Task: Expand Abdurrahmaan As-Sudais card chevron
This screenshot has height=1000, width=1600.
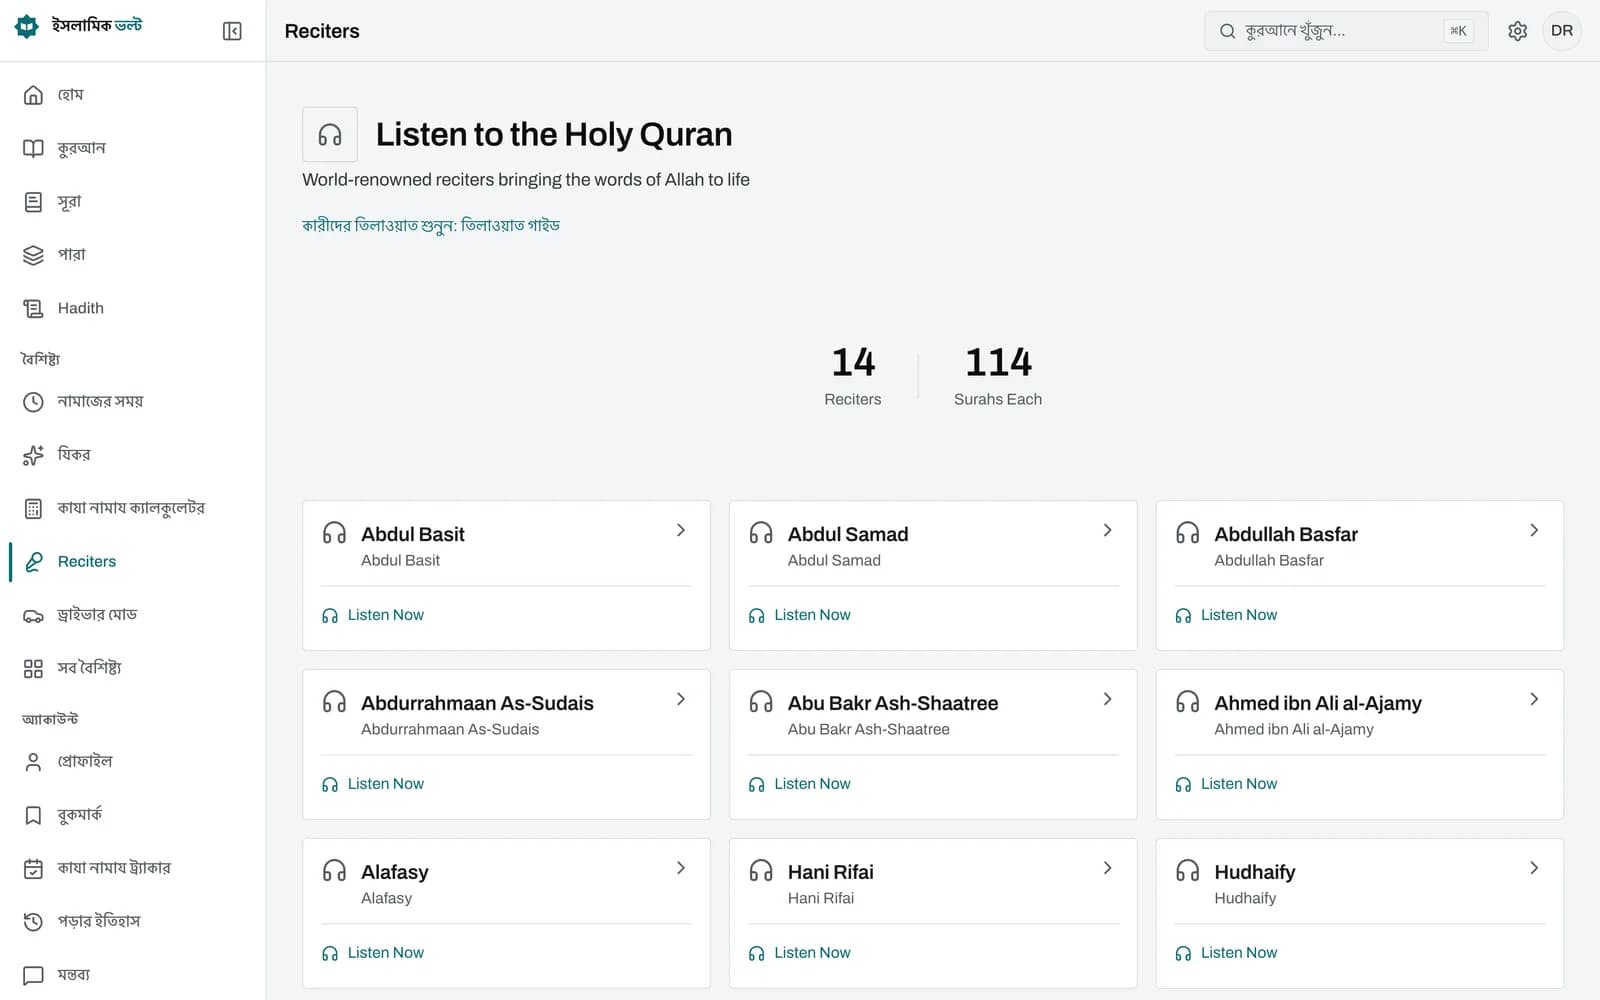Action: pyautogui.click(x=681, y=699)
